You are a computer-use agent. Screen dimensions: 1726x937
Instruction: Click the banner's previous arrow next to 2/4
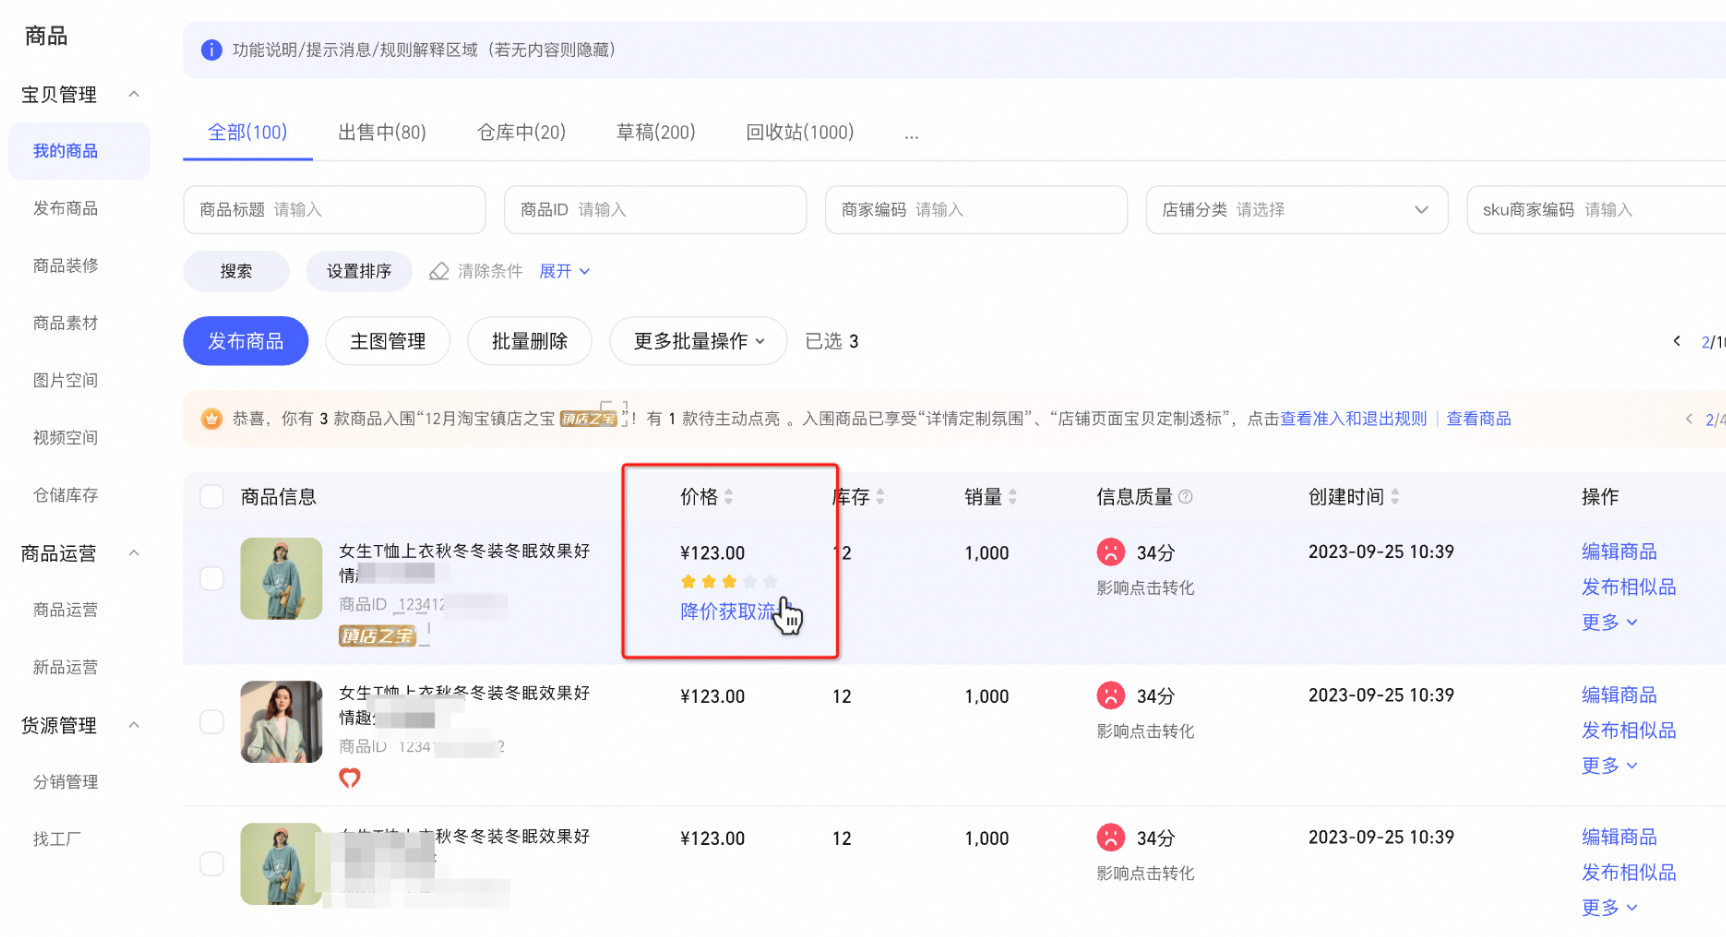click(1689, 419)
